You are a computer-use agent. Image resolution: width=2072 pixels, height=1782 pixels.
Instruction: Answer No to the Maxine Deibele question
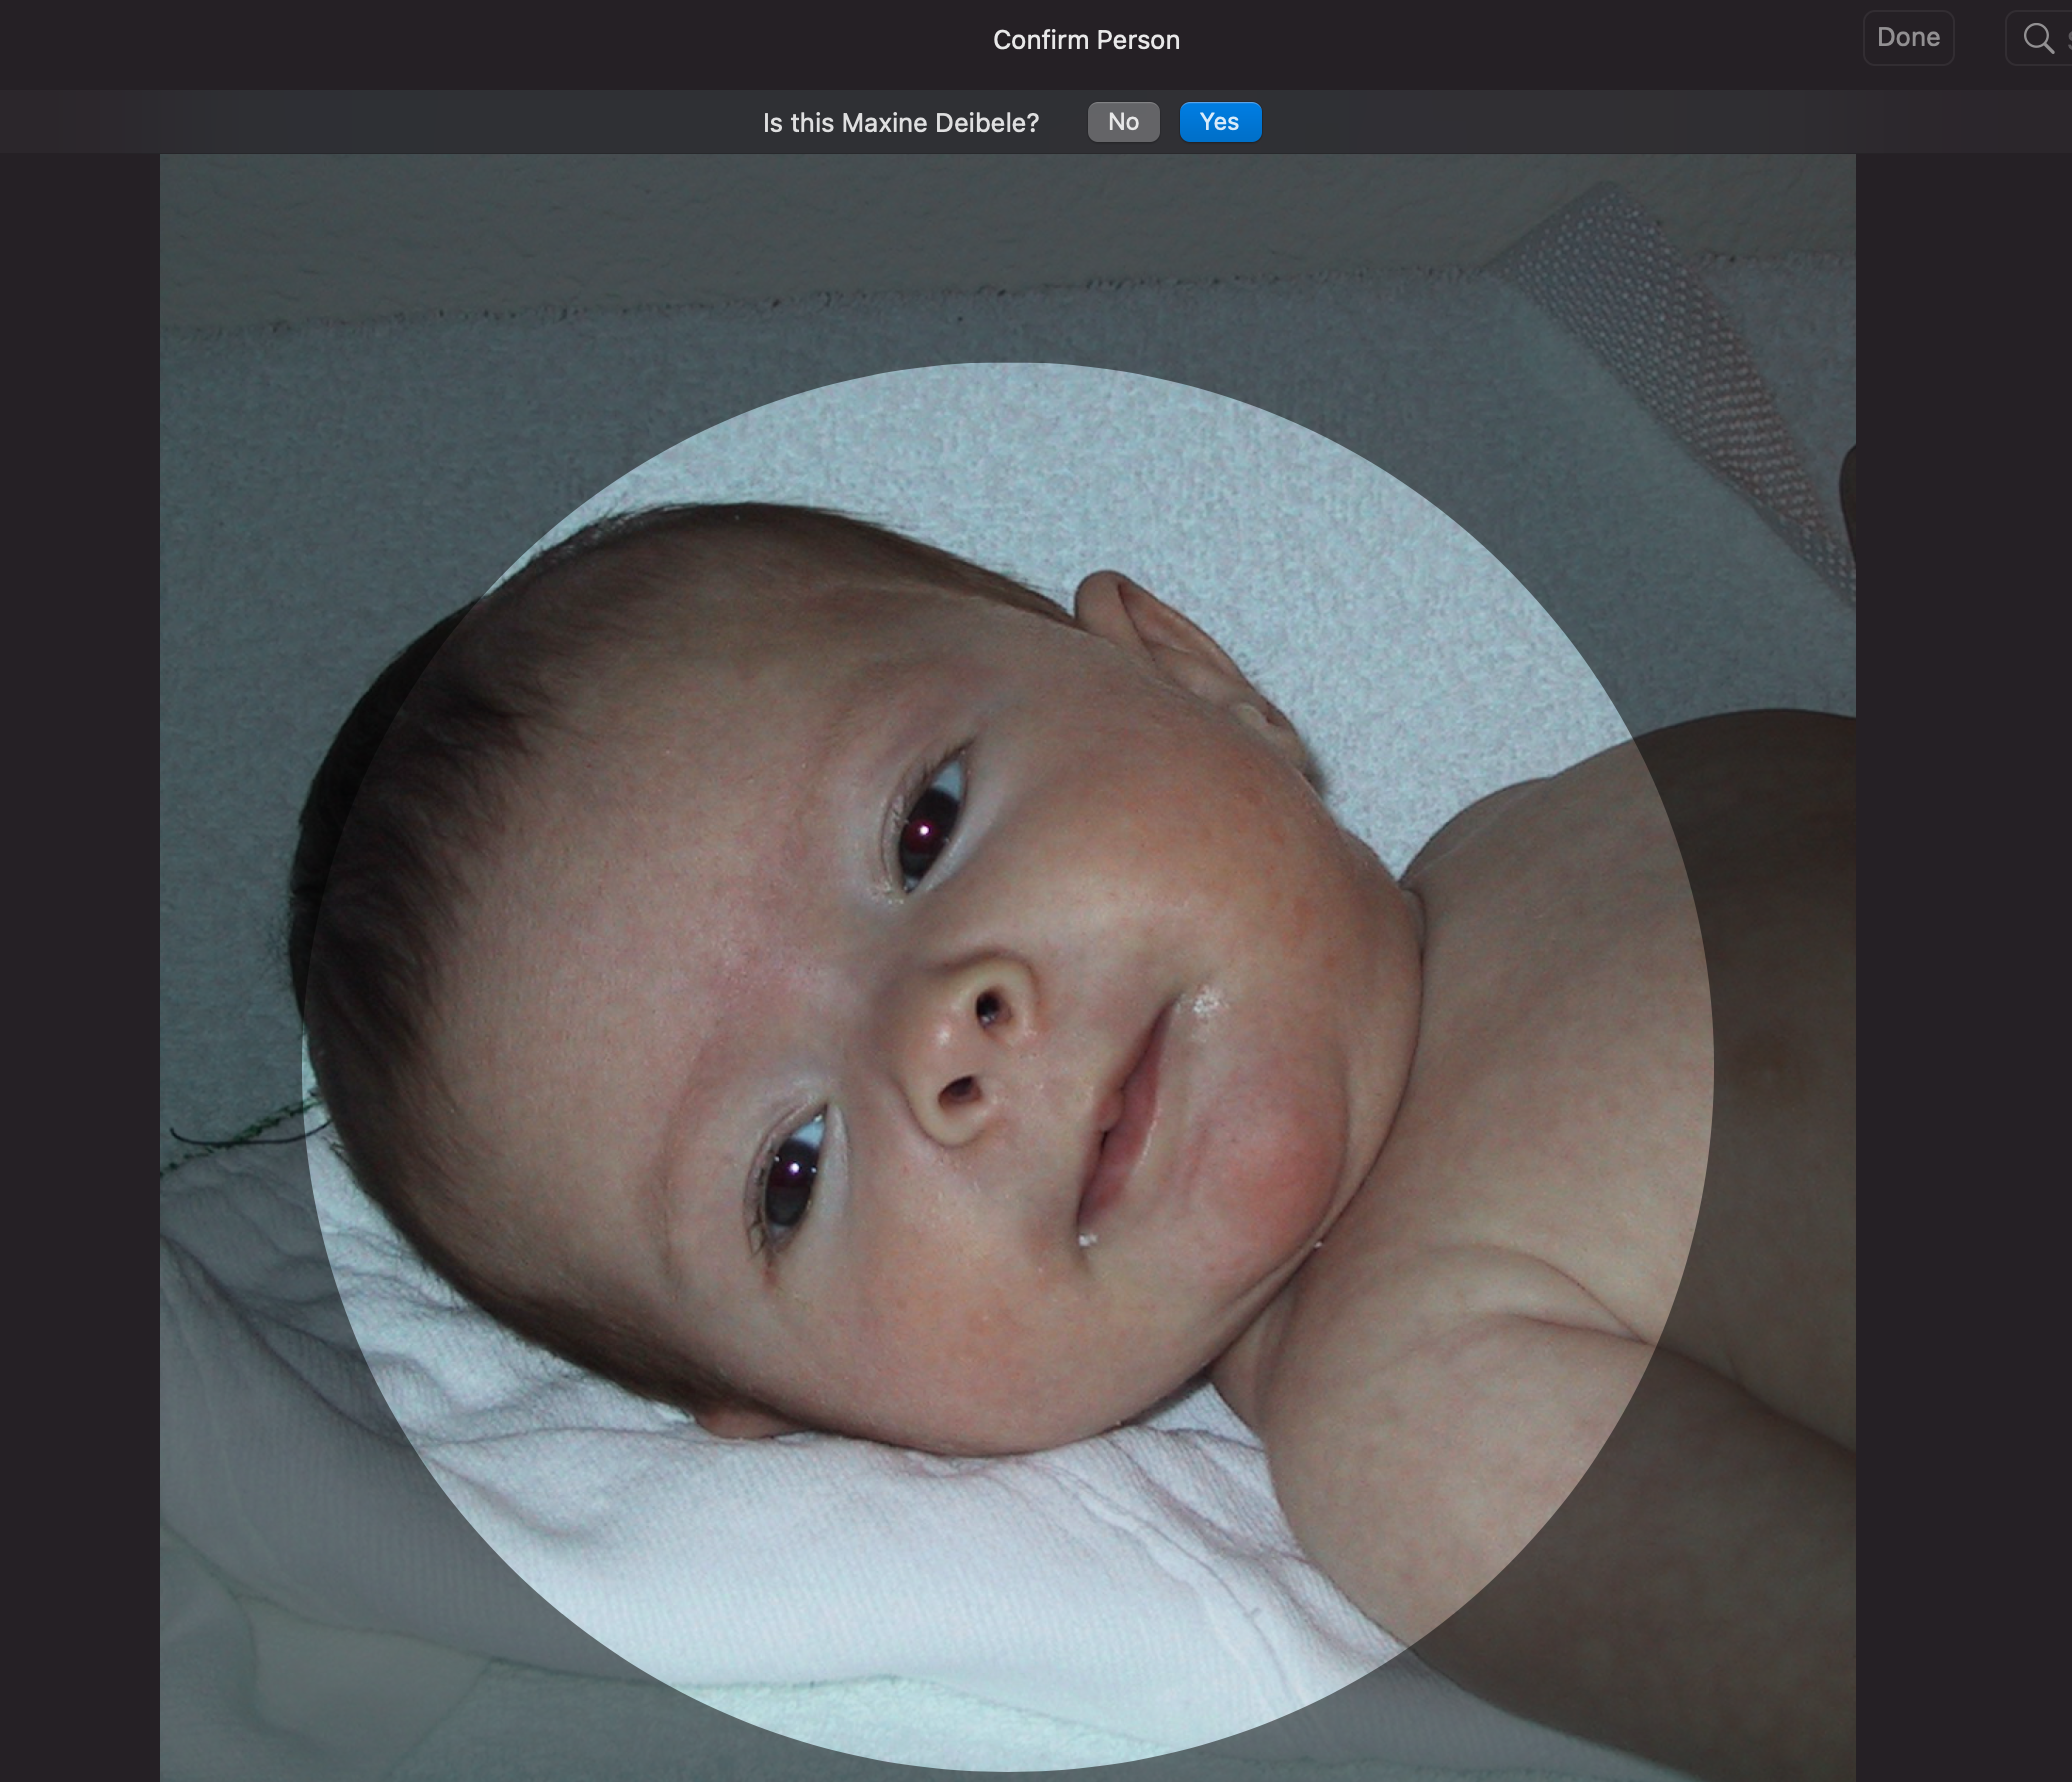click(x=1123, y=121)
